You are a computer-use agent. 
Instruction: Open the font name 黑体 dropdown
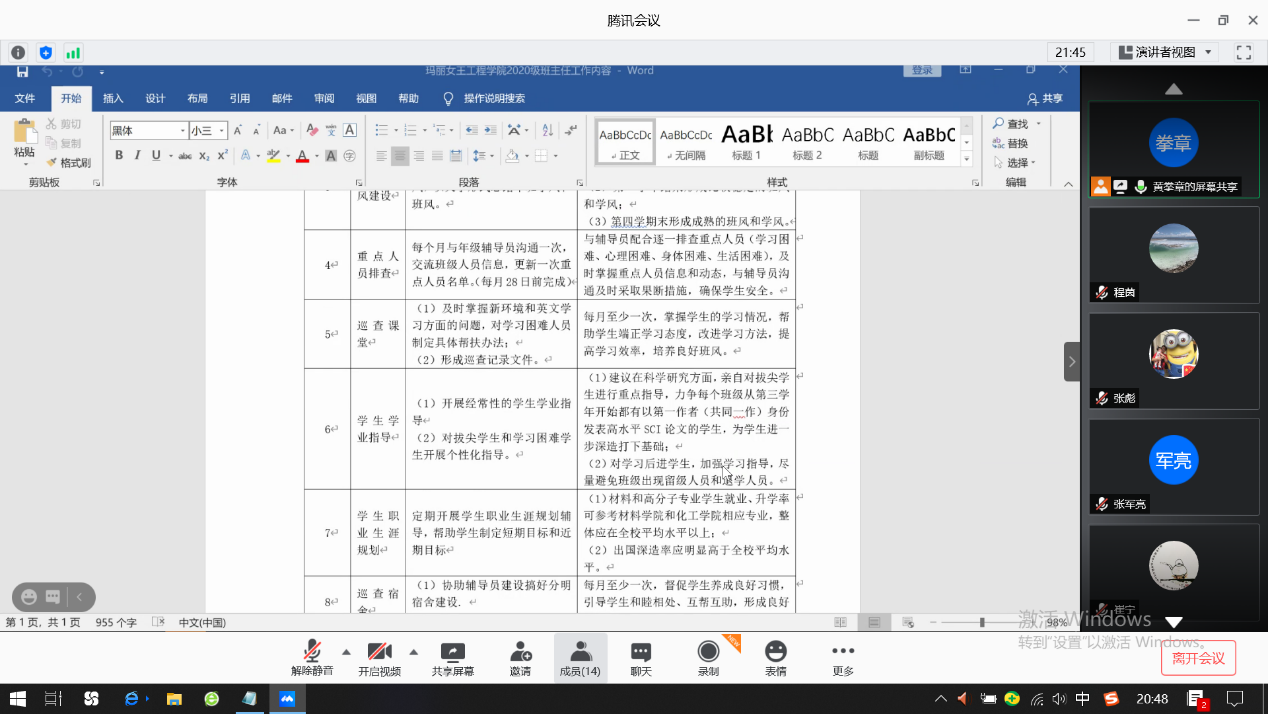(x=182, y=131)
